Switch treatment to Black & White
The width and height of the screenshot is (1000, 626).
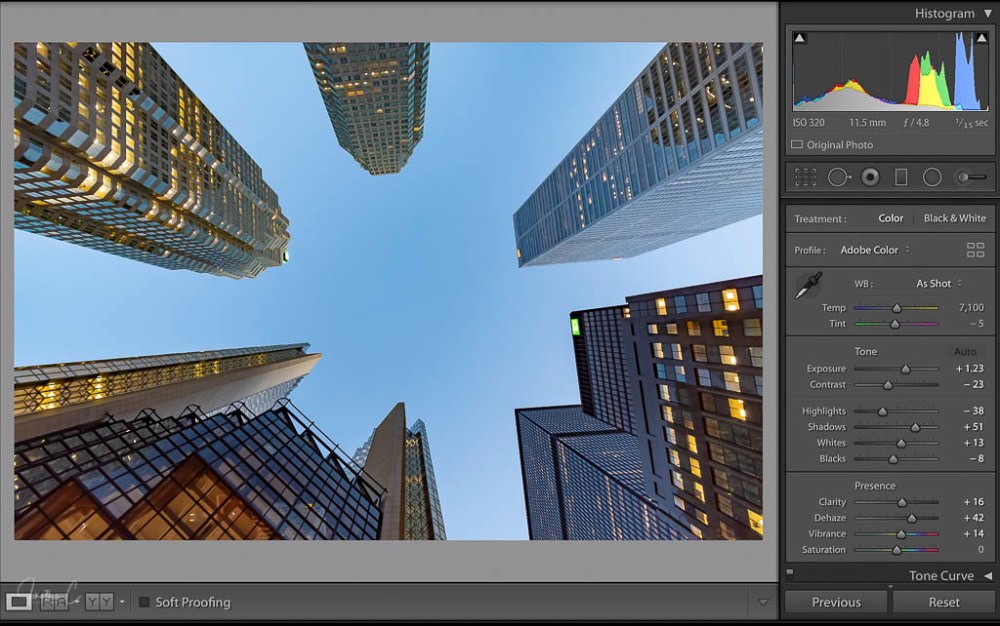coord(954,218)
